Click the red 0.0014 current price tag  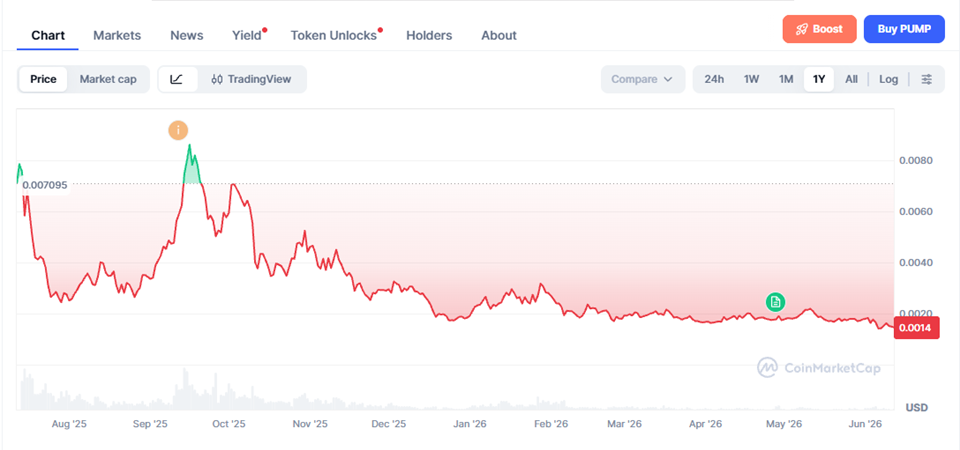917,328
